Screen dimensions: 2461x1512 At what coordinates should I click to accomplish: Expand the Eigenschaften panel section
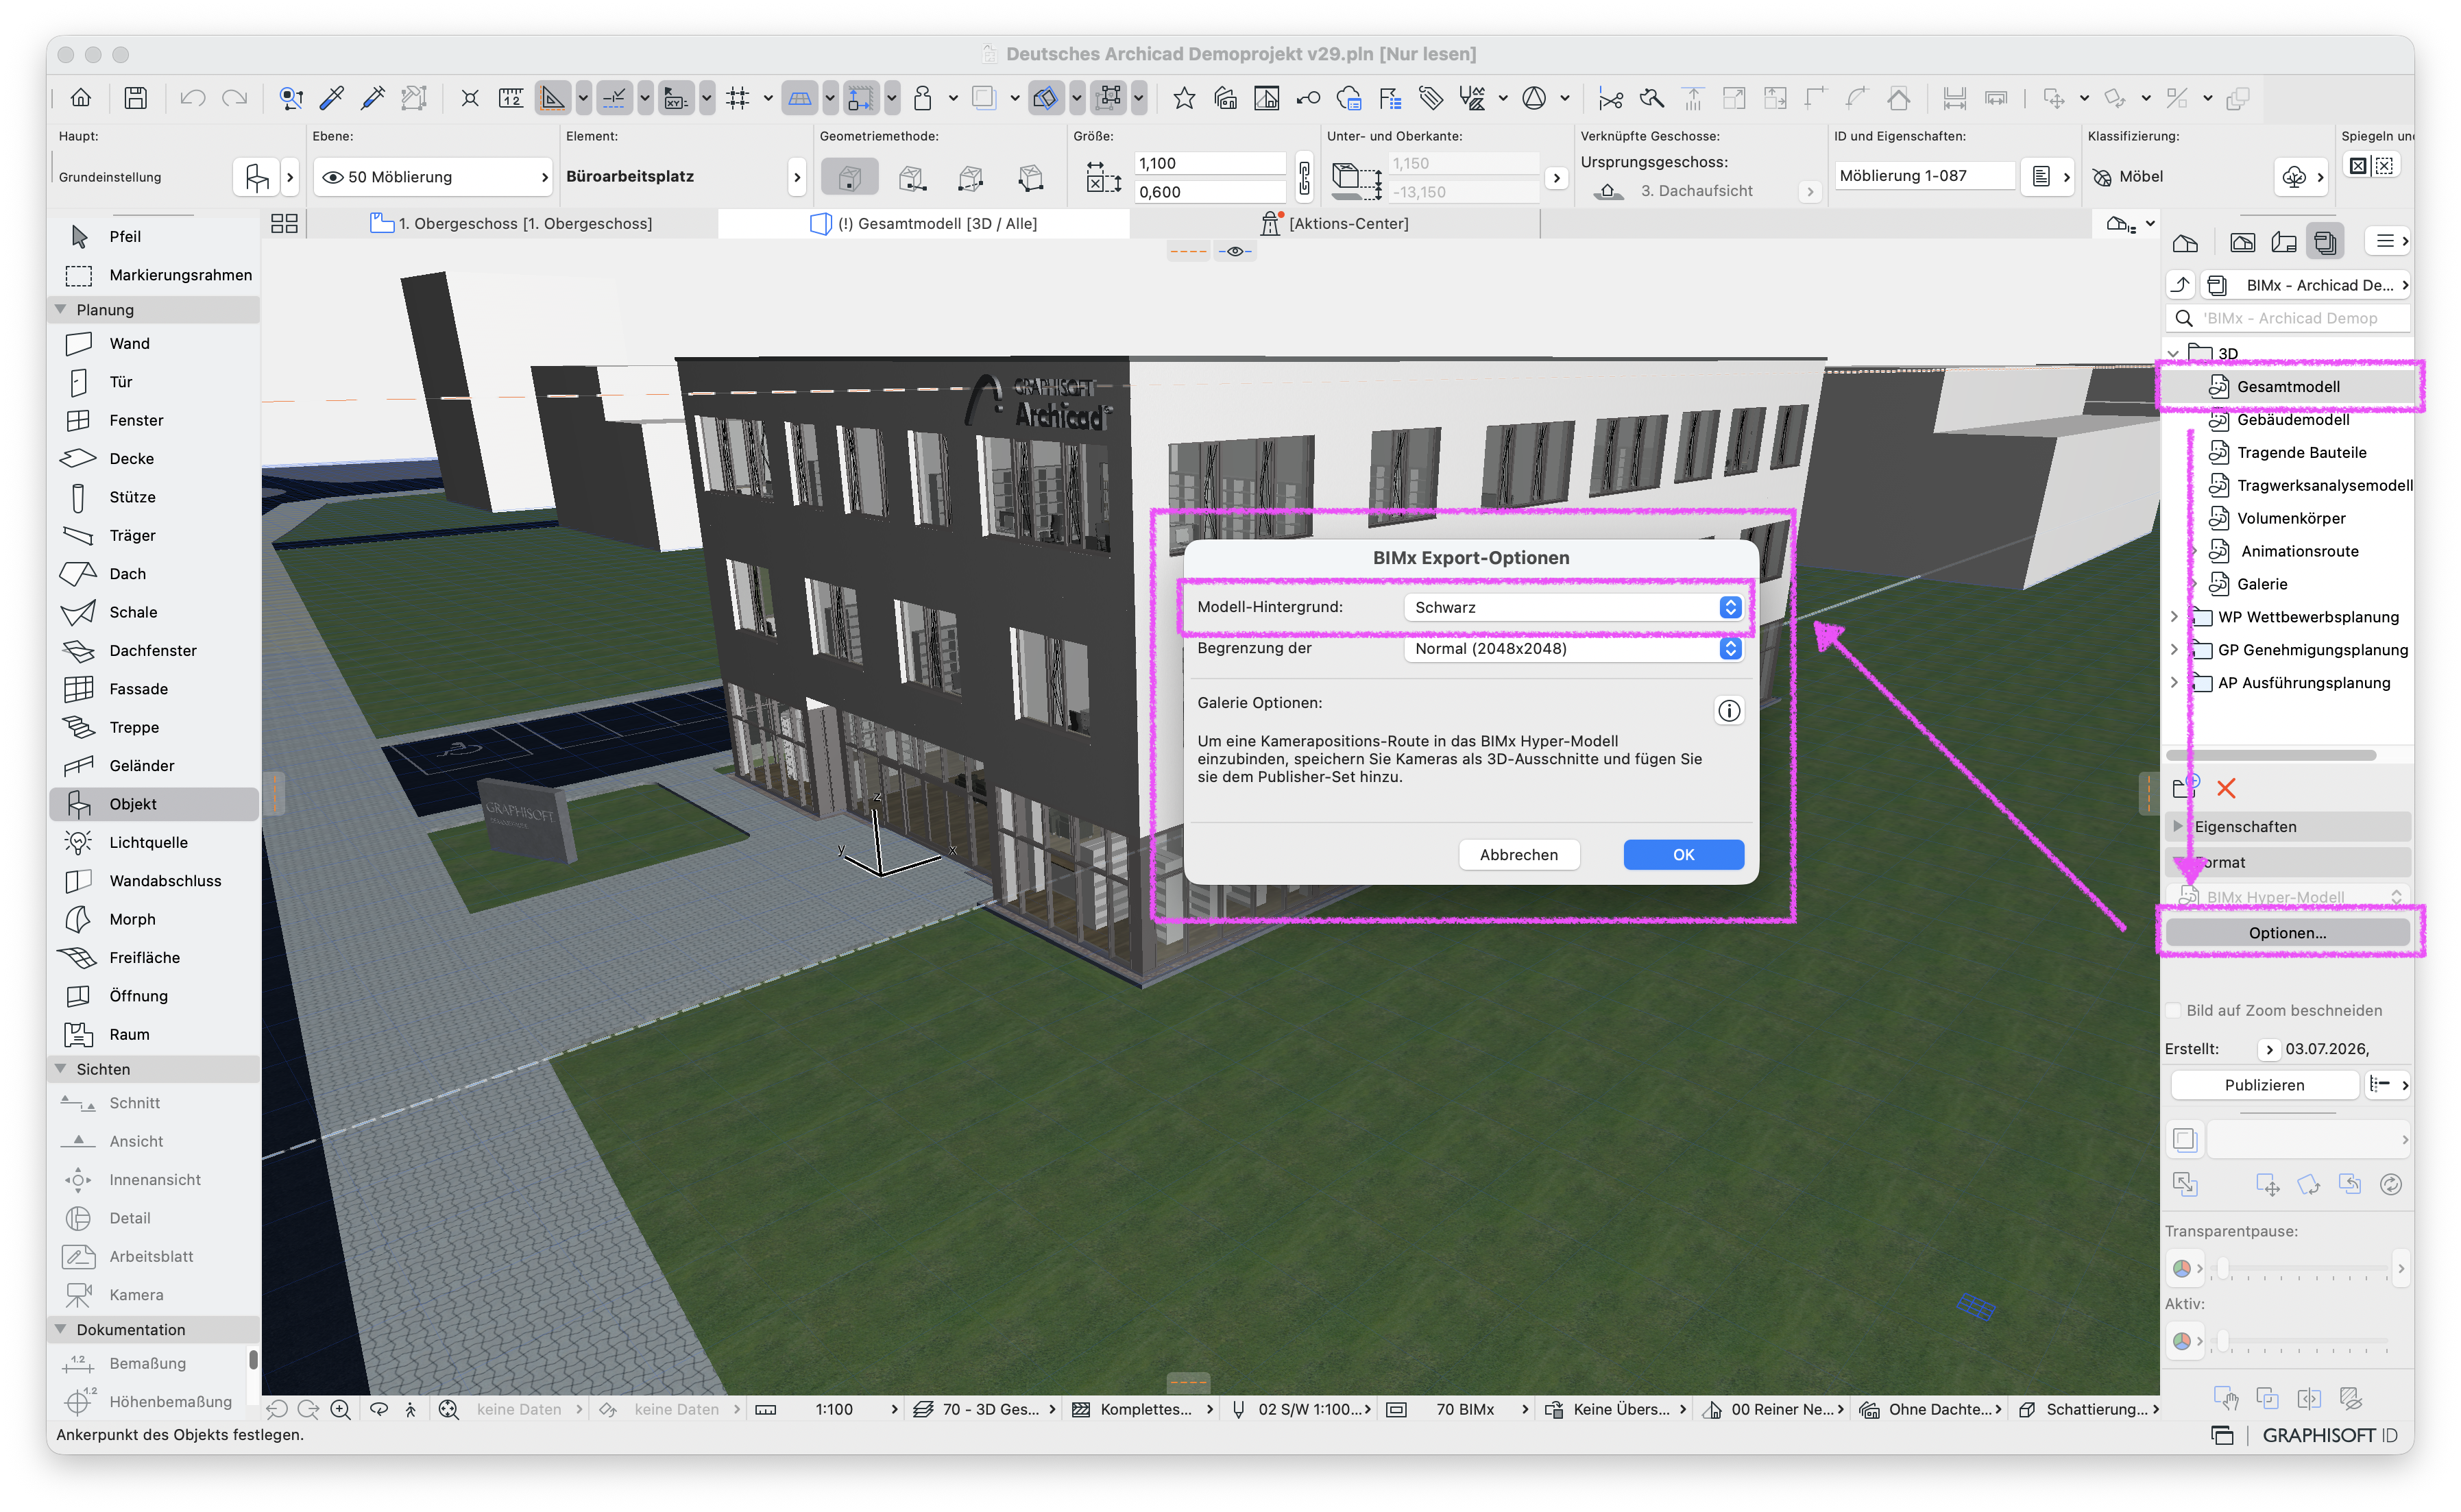[x=2178, y=826]
